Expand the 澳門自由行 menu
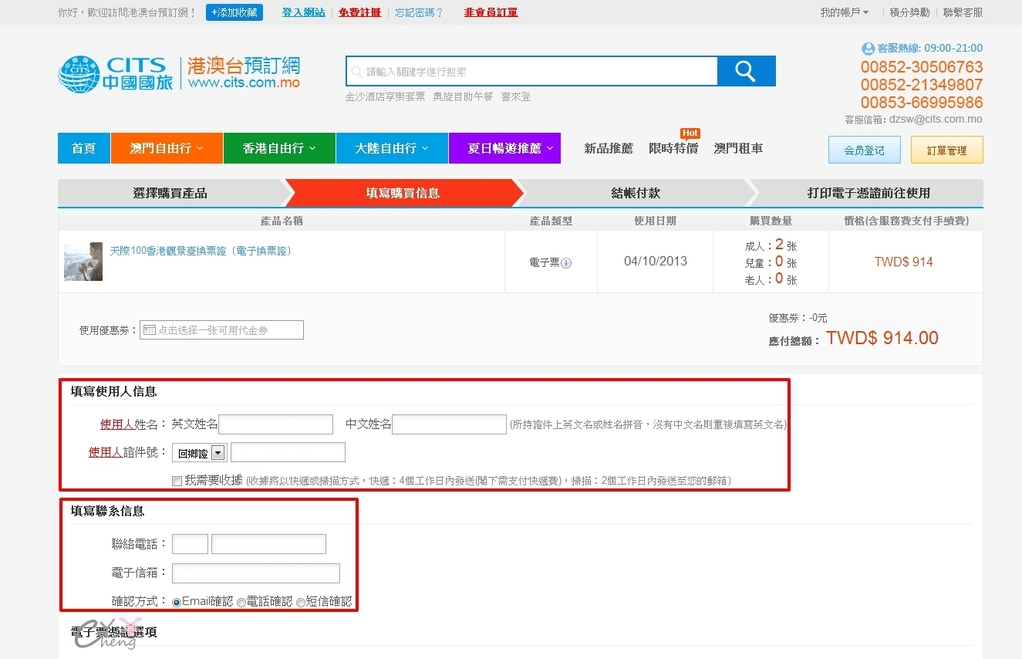 pyautogui.click(x=166, y=148)
